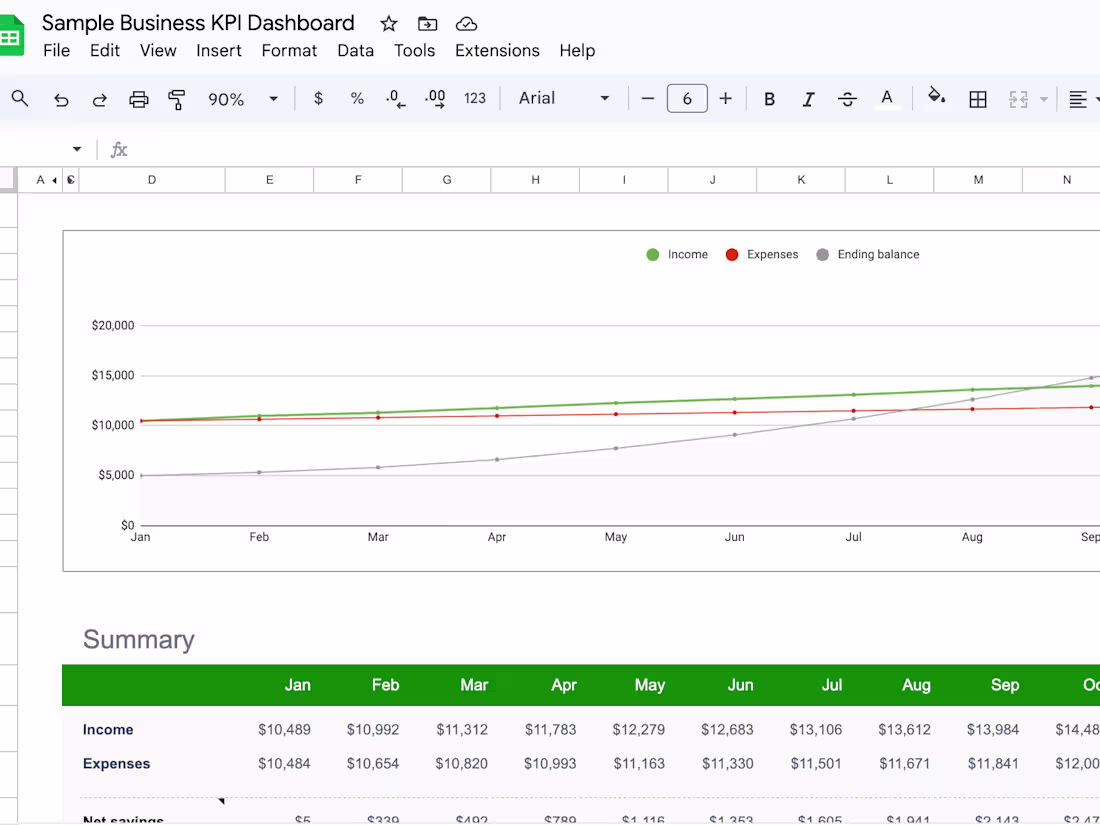Image resolution: width=1100 pixels, height=825 pixels.
Task: Click the Expenses legend entry in chart
Action: tap(762, 255)
